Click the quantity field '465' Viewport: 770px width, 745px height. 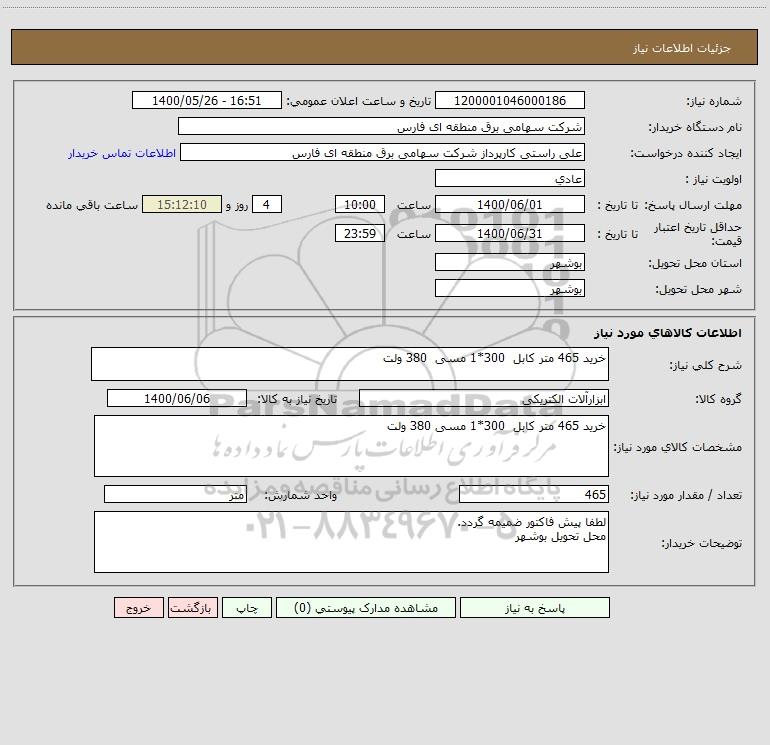[x=534, y=494]
